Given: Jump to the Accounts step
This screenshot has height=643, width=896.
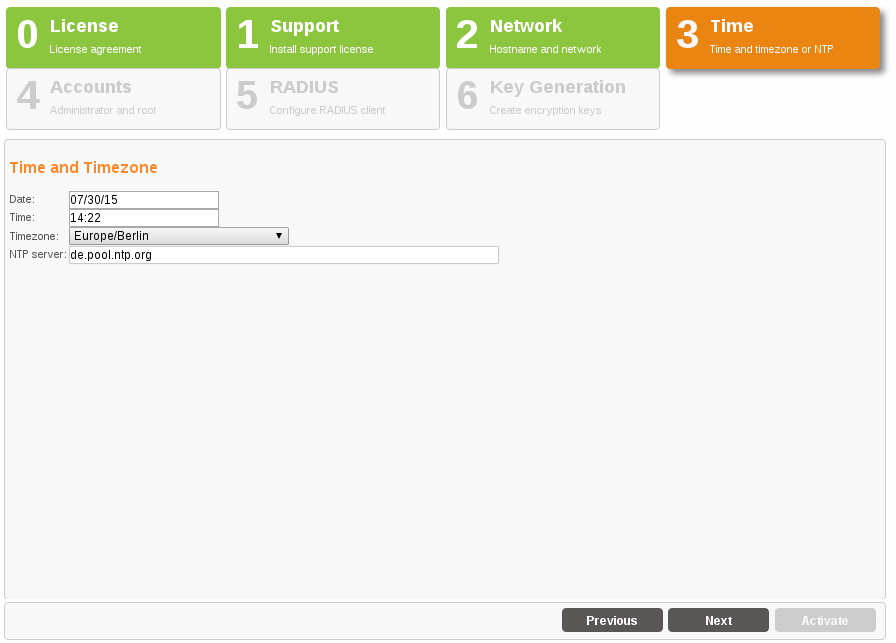Looking at the screenshot, I should 113,98.
